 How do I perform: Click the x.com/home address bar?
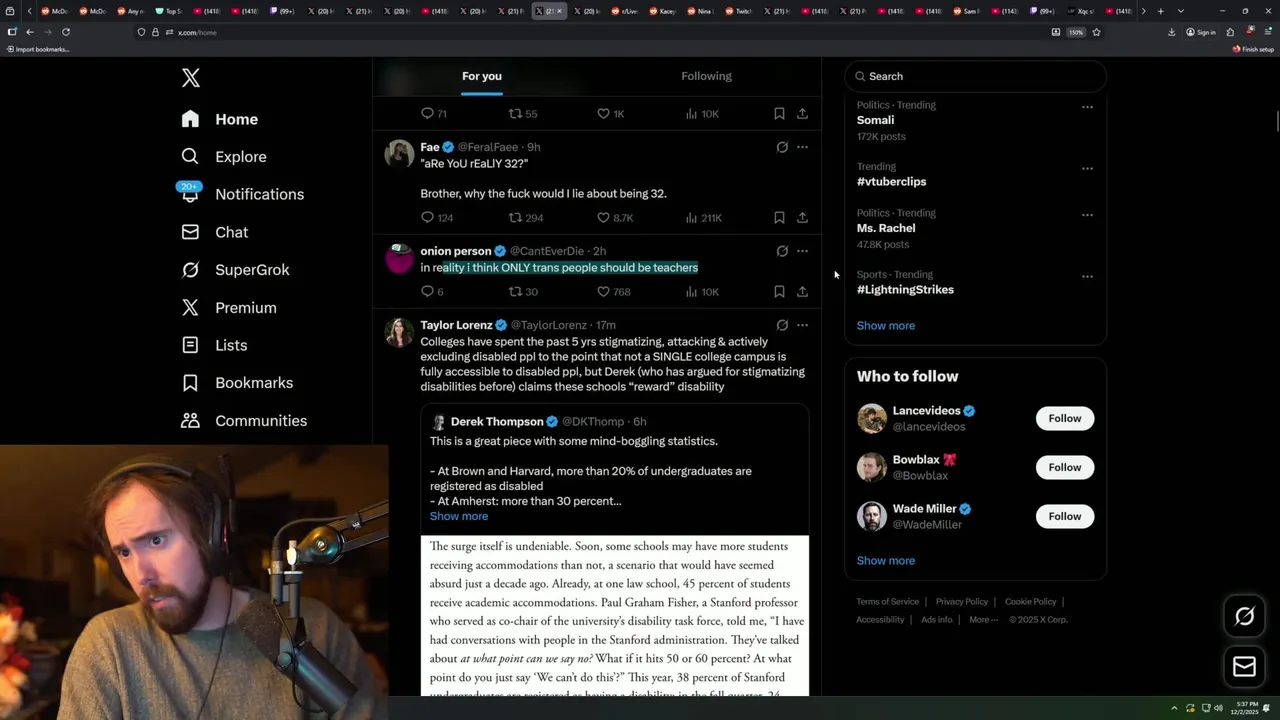click(x=600, y=32)
